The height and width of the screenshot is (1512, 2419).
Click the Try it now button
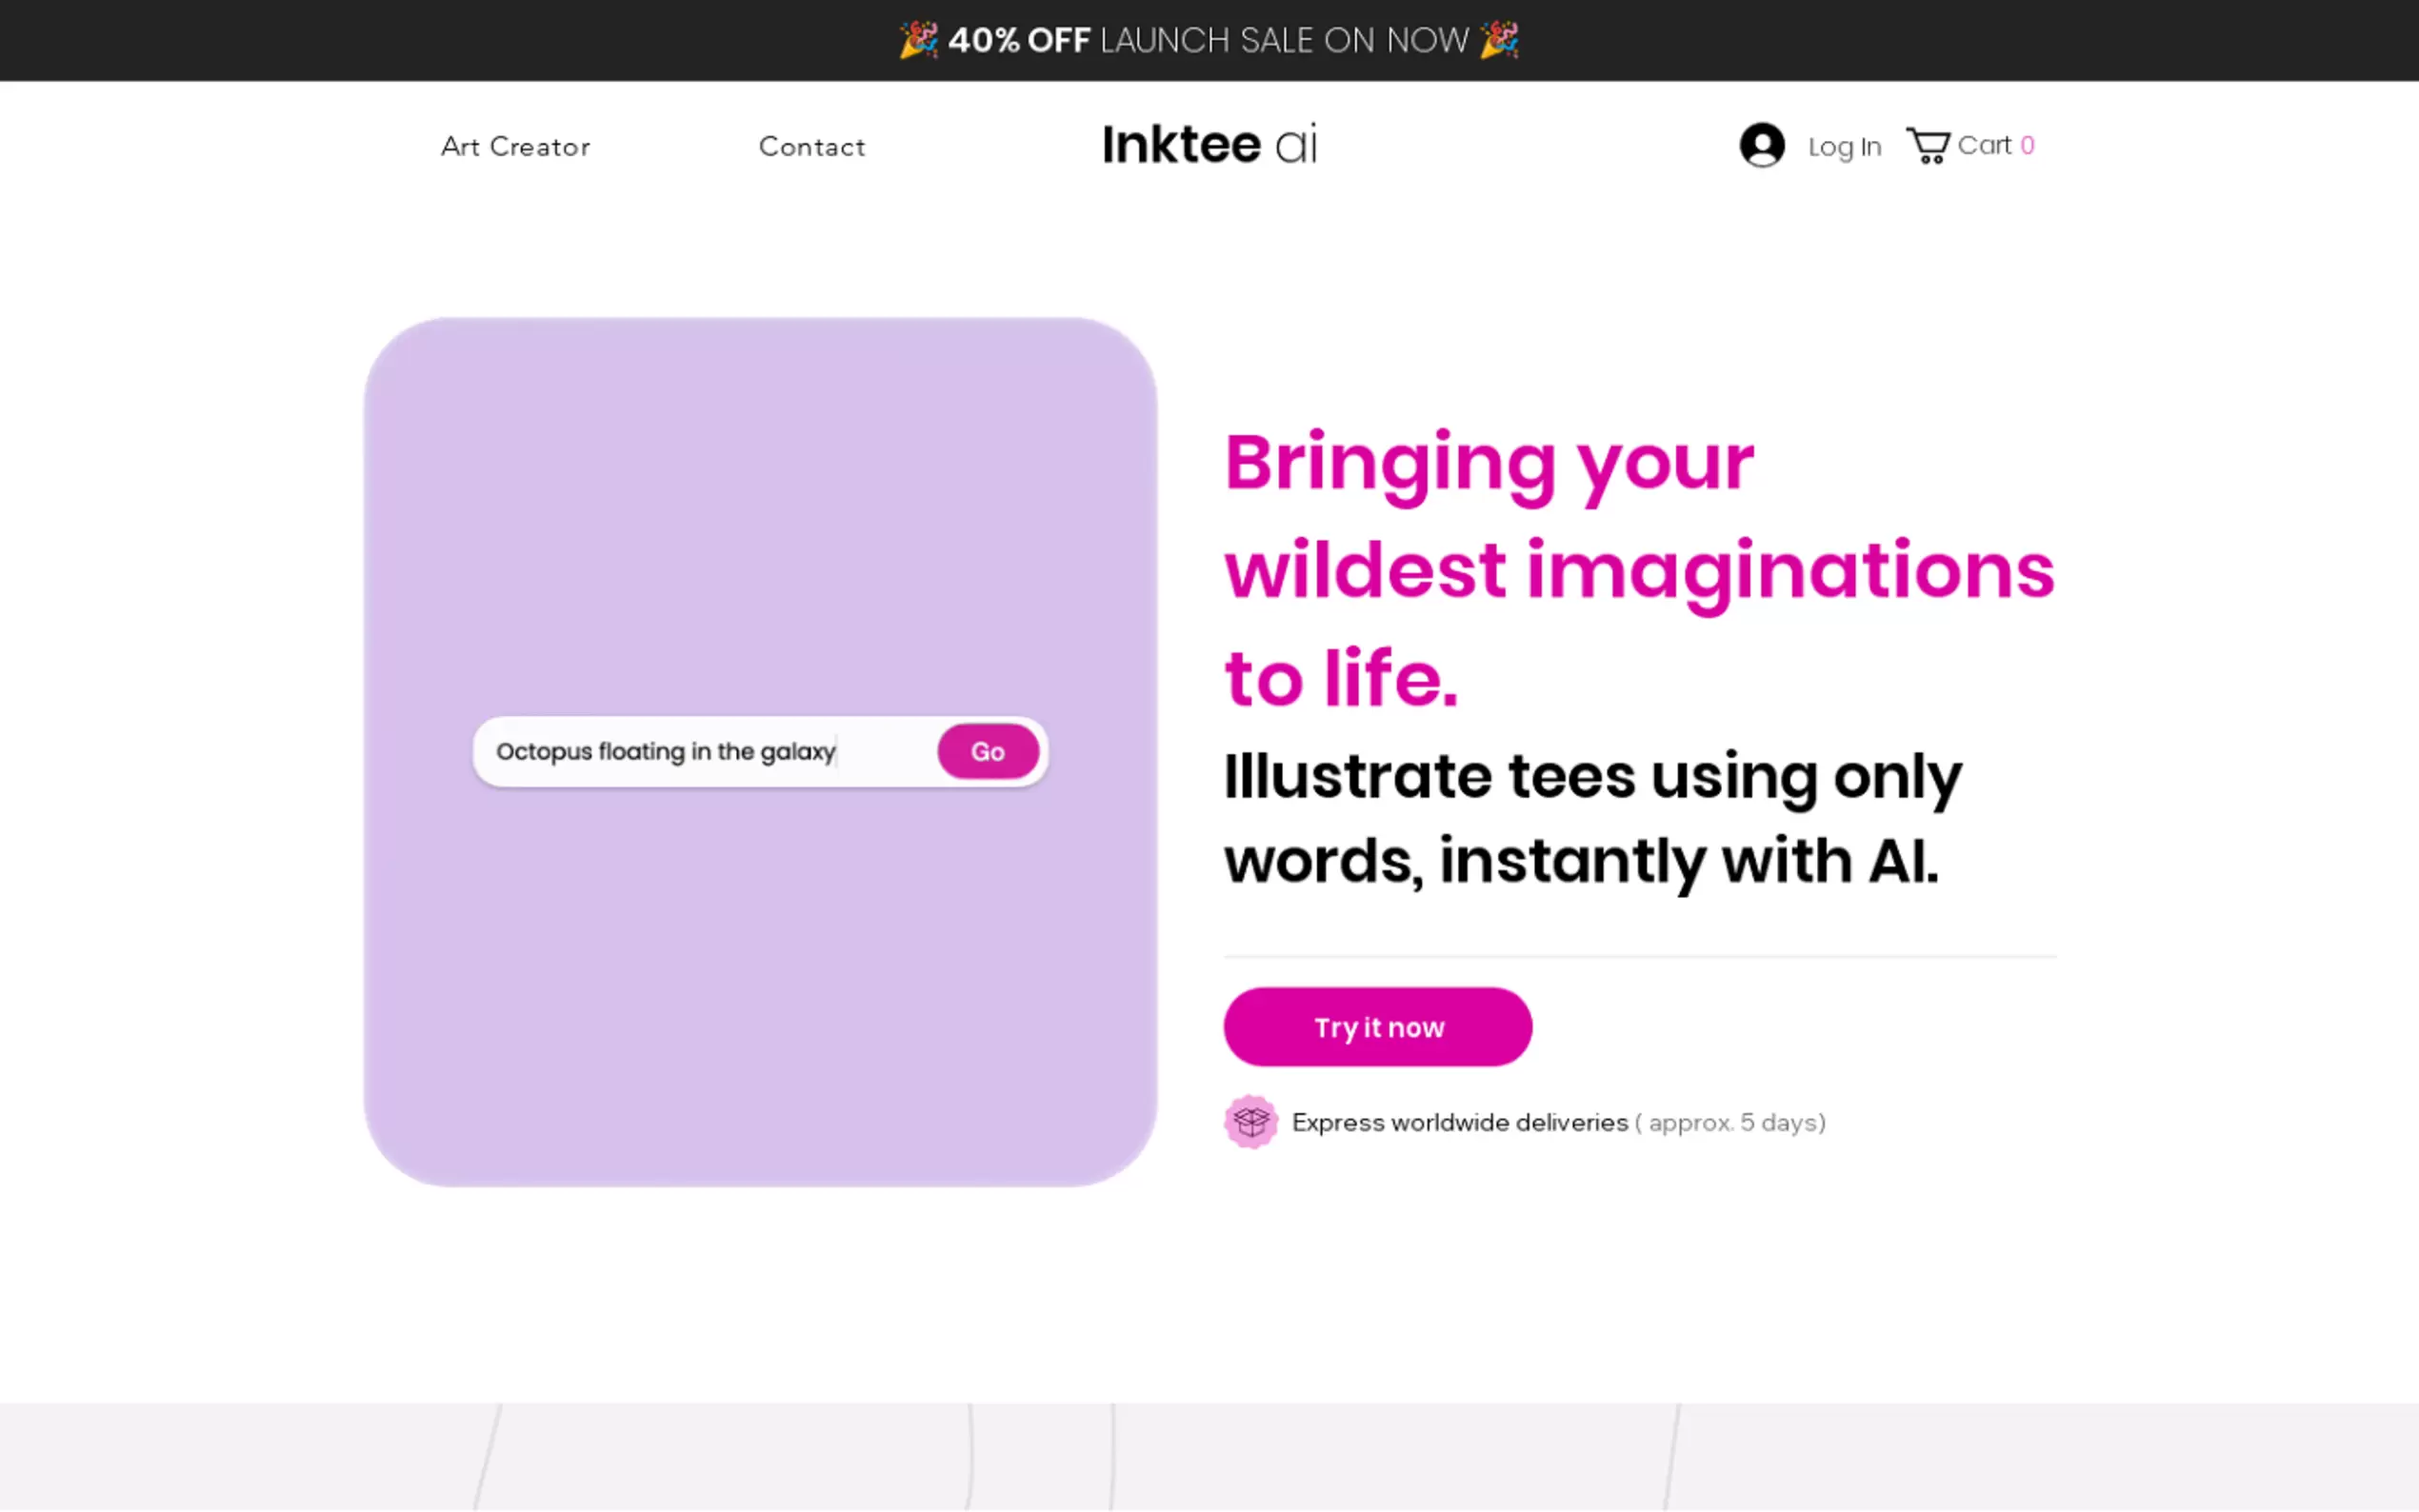[x=1377, y=1027]
